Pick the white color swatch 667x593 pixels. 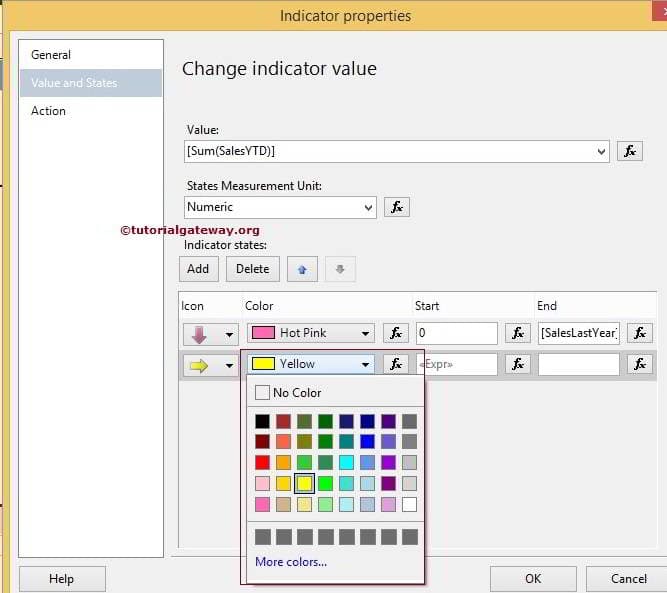coord(409,505)
